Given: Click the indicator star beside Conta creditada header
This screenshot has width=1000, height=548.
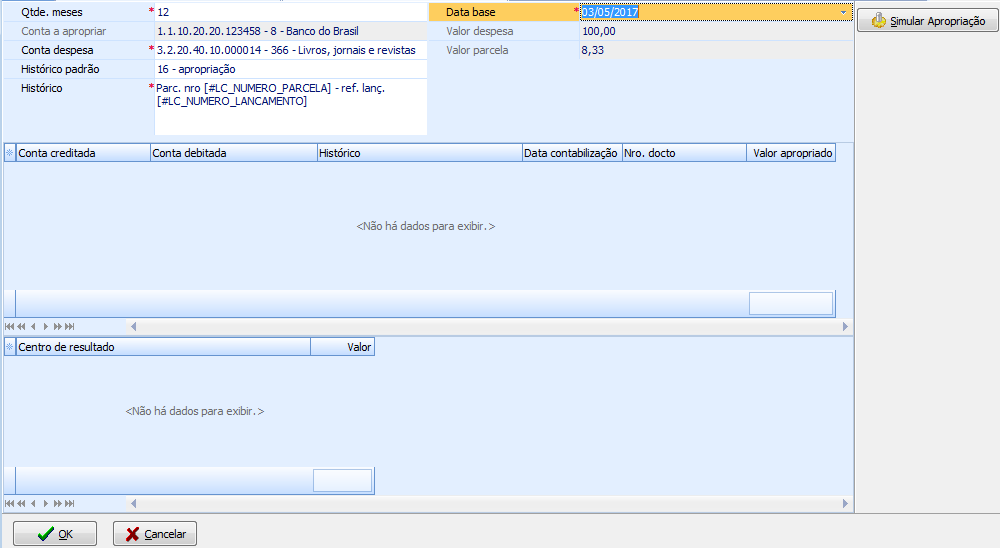Looking at the screenshot, I should tap(10, 153).
